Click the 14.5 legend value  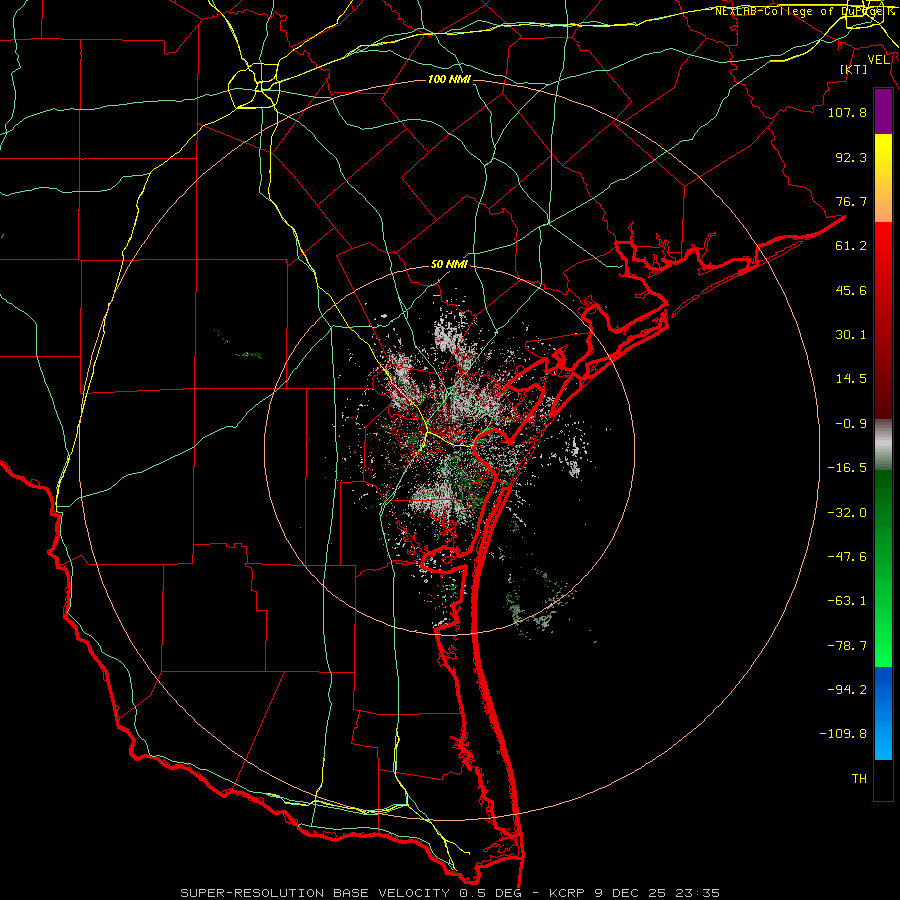pos(851,379)
